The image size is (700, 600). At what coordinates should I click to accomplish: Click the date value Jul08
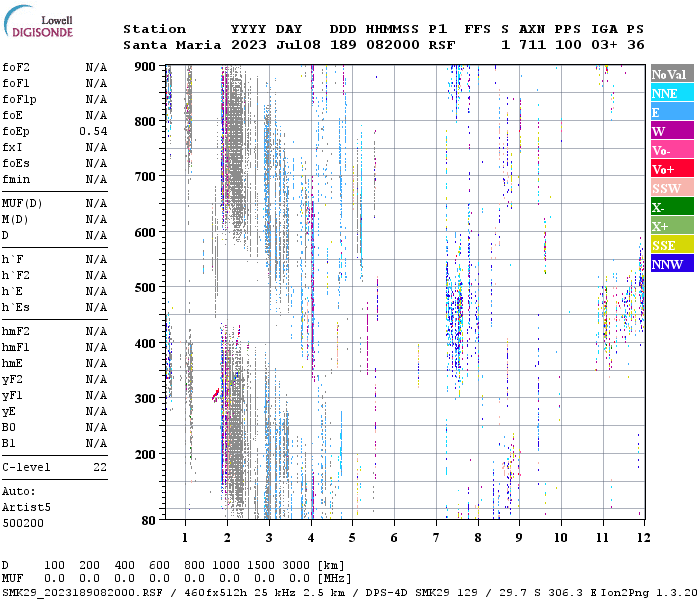(298, 45)
